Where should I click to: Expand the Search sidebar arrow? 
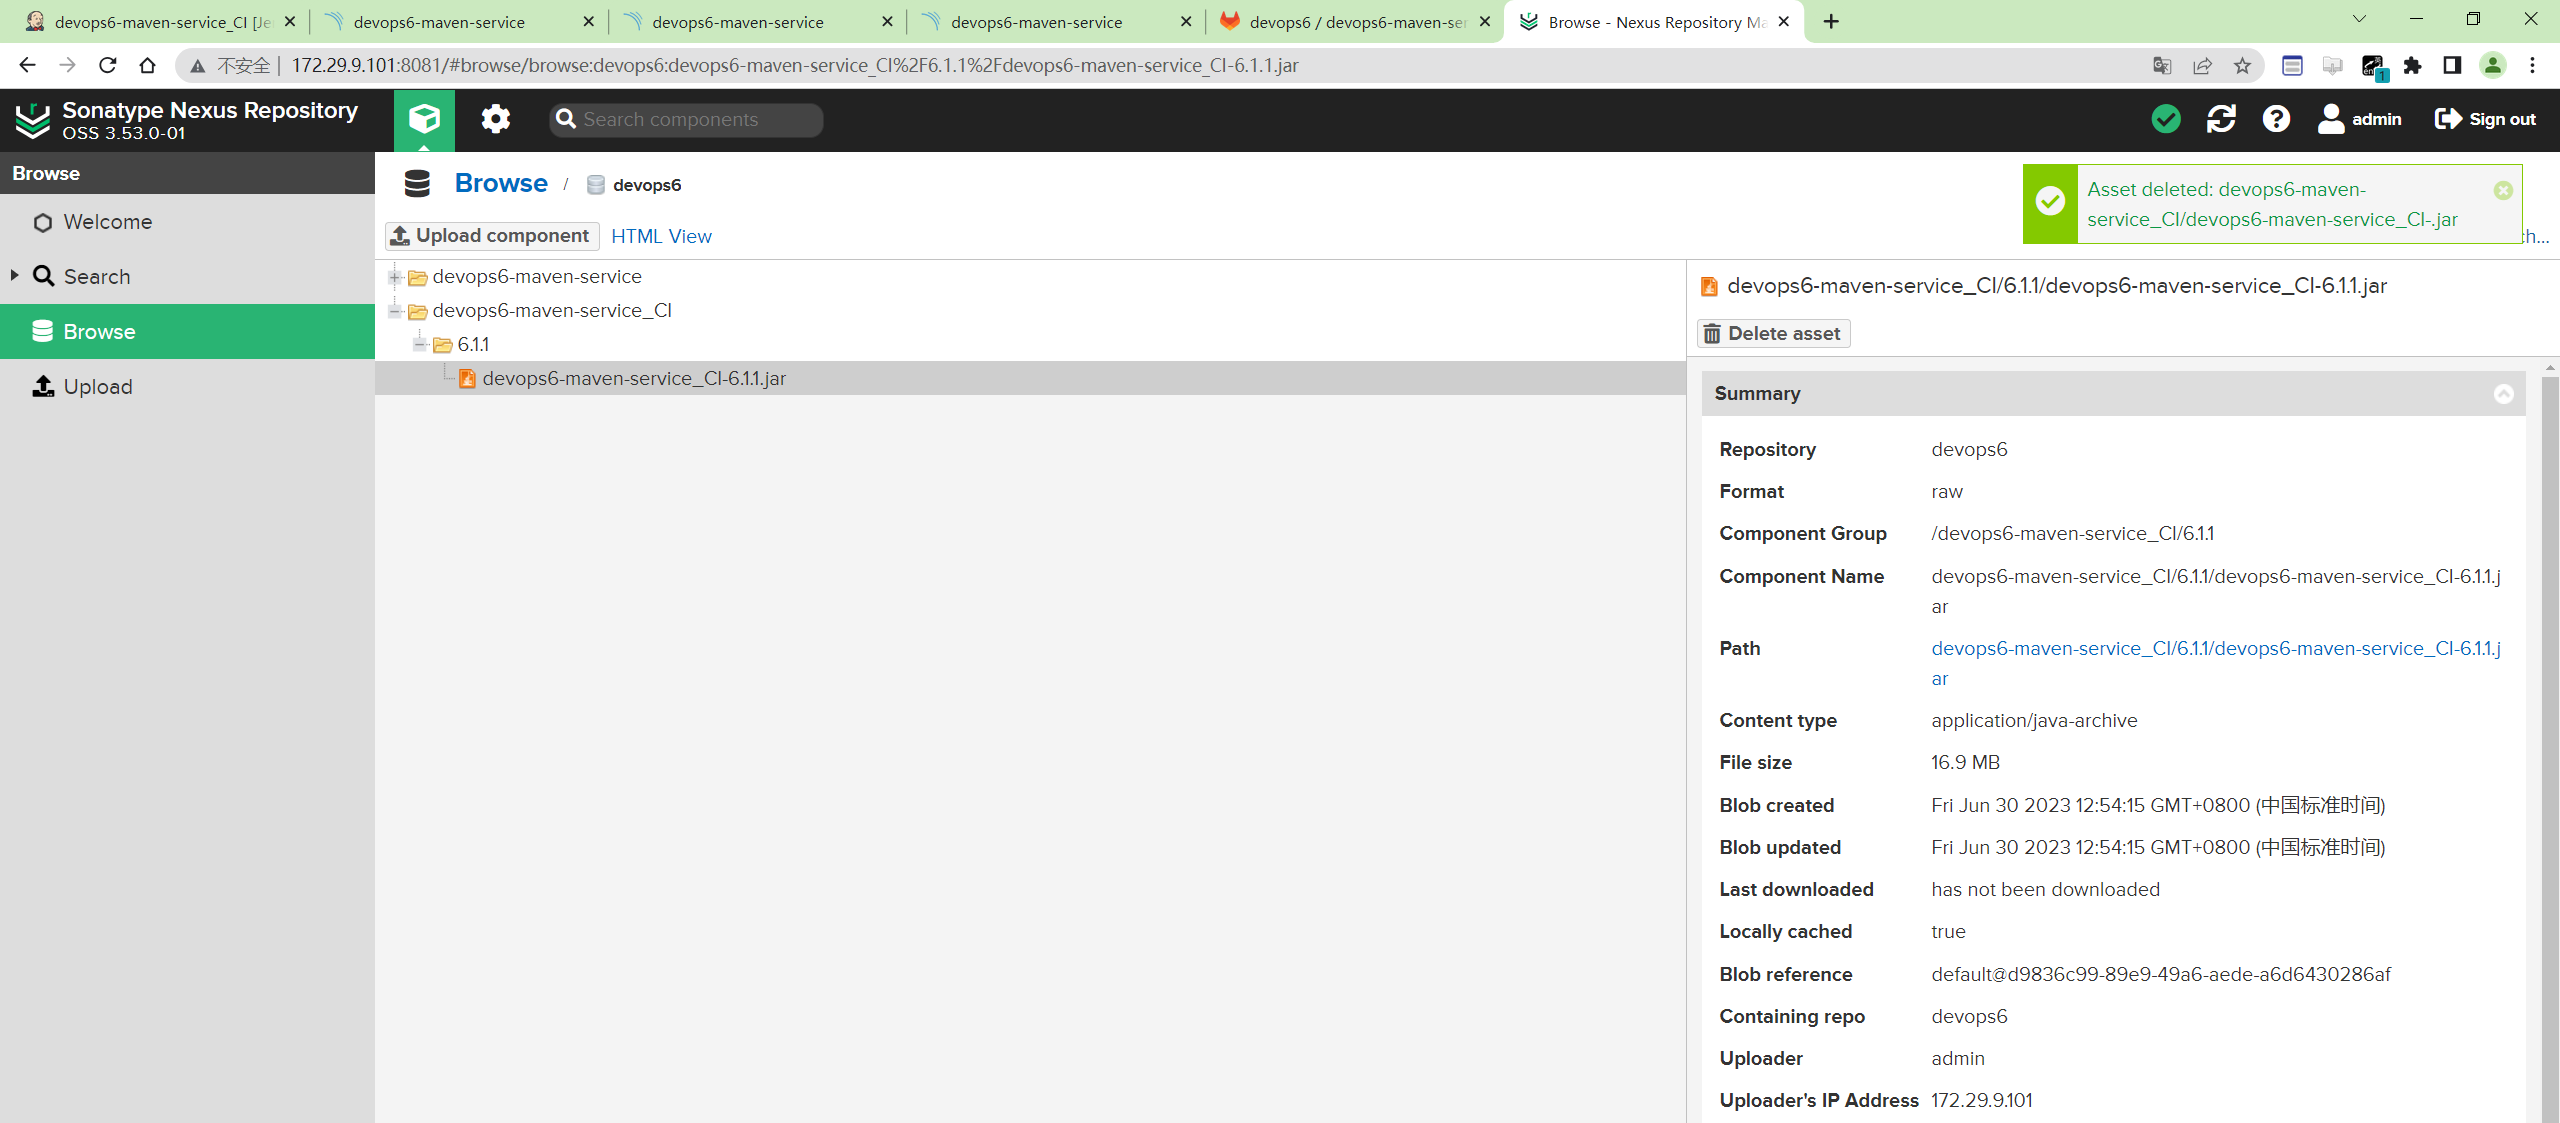14,275
